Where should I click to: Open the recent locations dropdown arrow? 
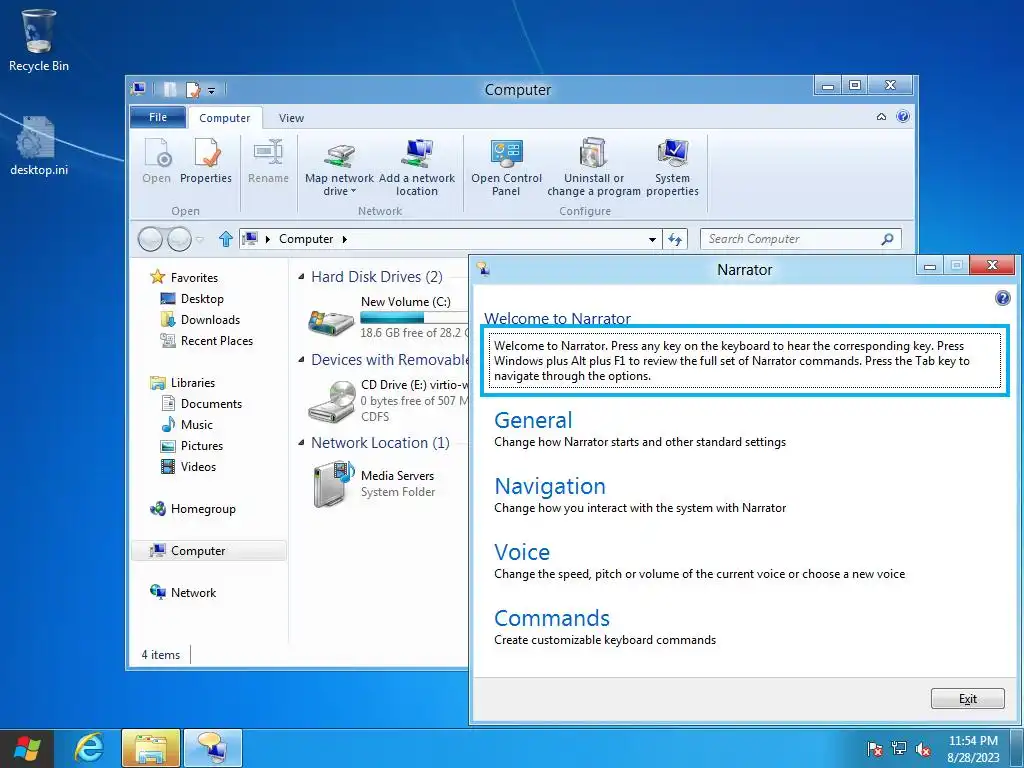200,240
